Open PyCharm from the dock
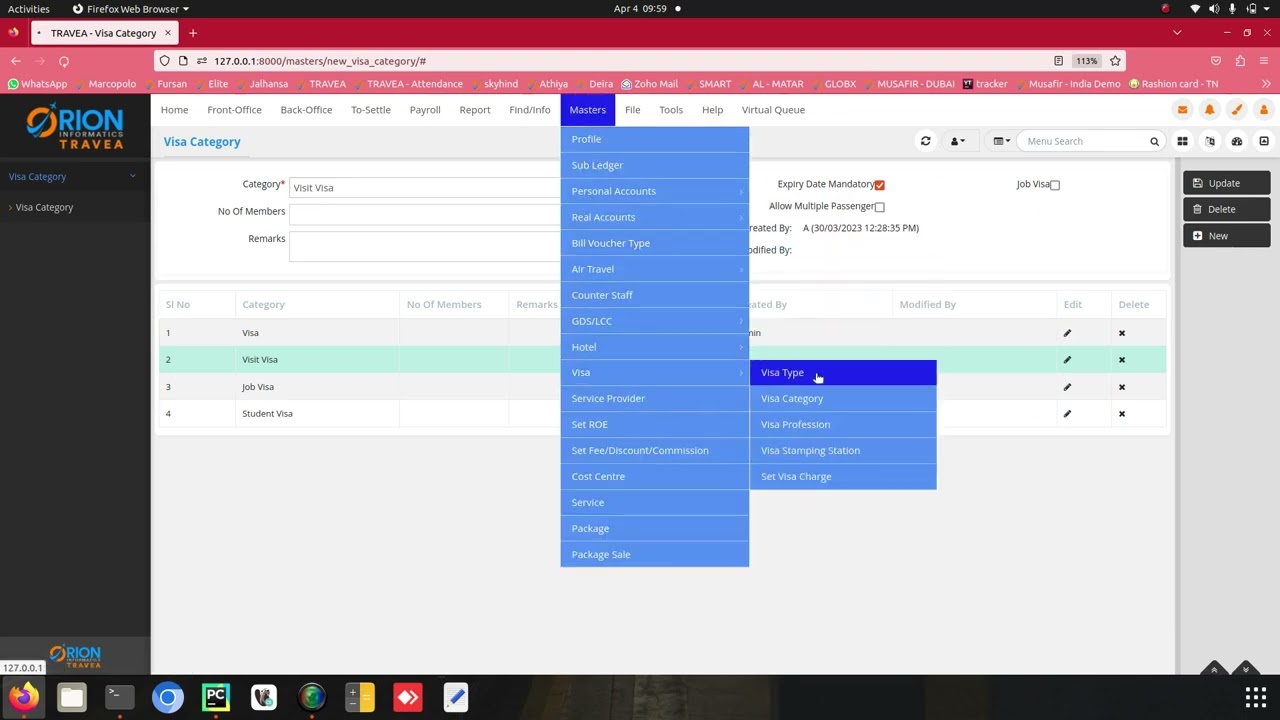 [216, 697]
